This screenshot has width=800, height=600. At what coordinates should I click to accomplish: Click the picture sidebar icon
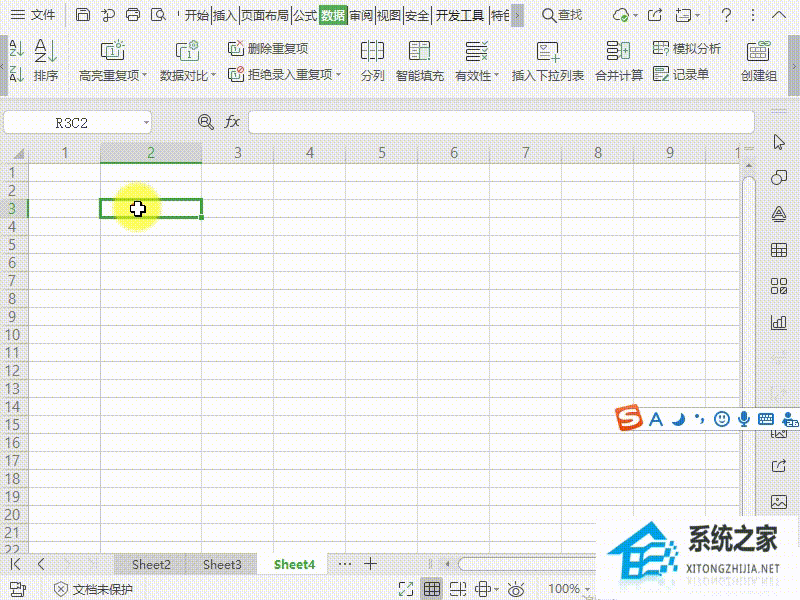point(779,502)
